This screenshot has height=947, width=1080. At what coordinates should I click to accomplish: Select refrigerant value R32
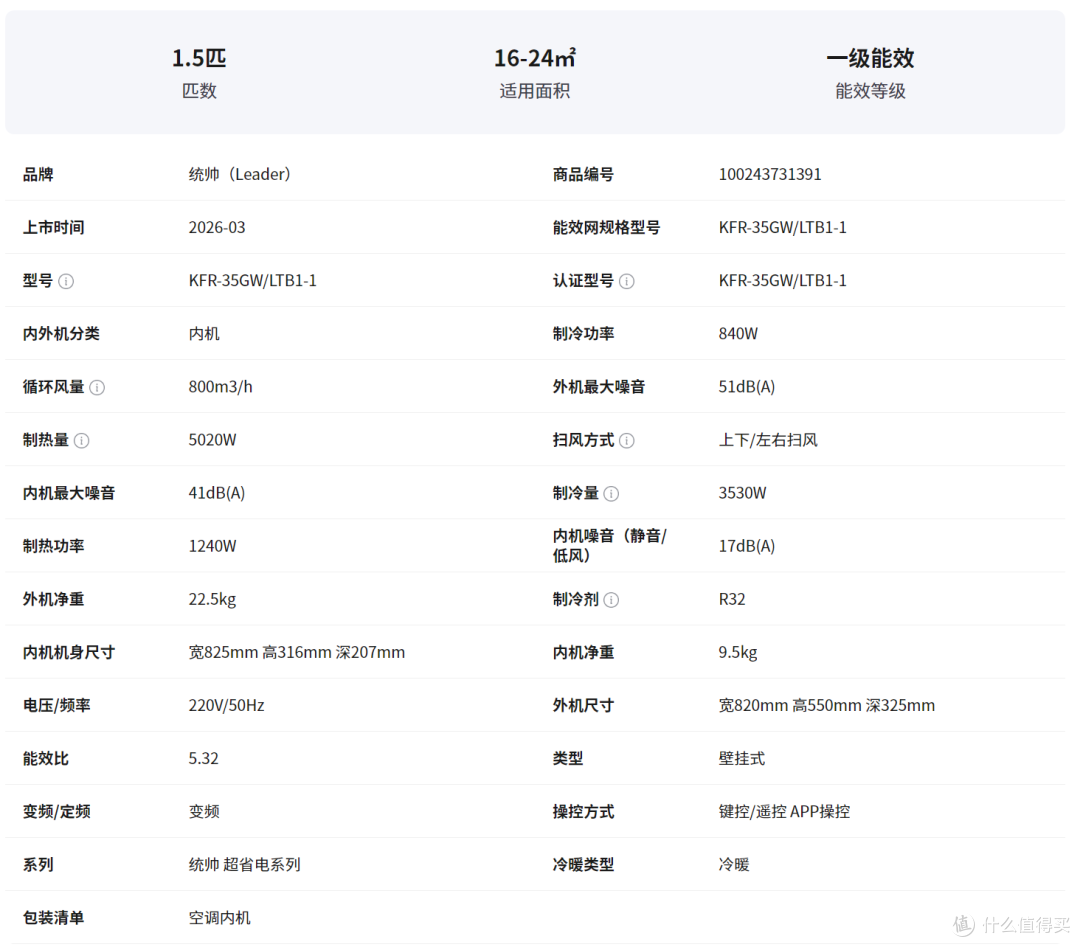click(731, 599)
